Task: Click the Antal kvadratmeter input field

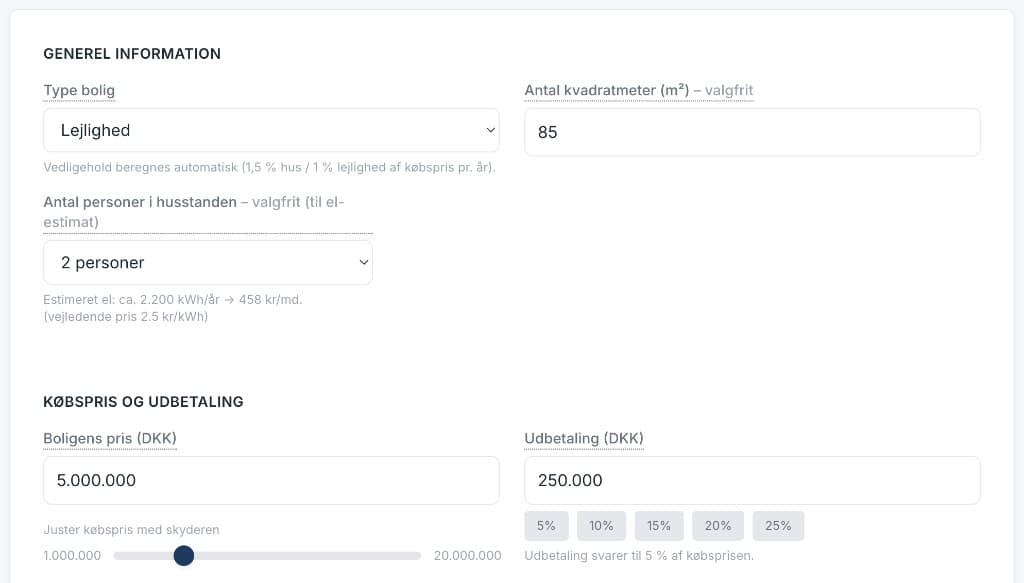Action: coord(752,132)
